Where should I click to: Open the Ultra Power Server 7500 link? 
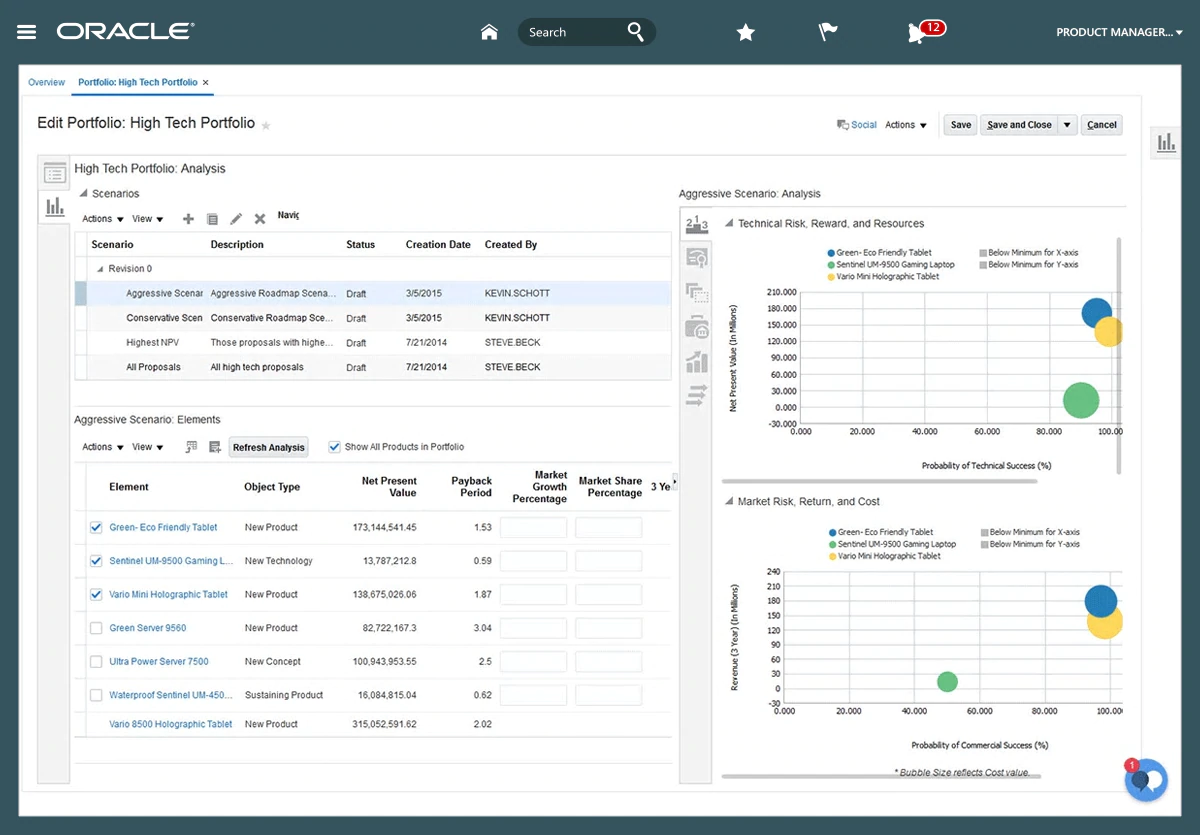[159, 661]
